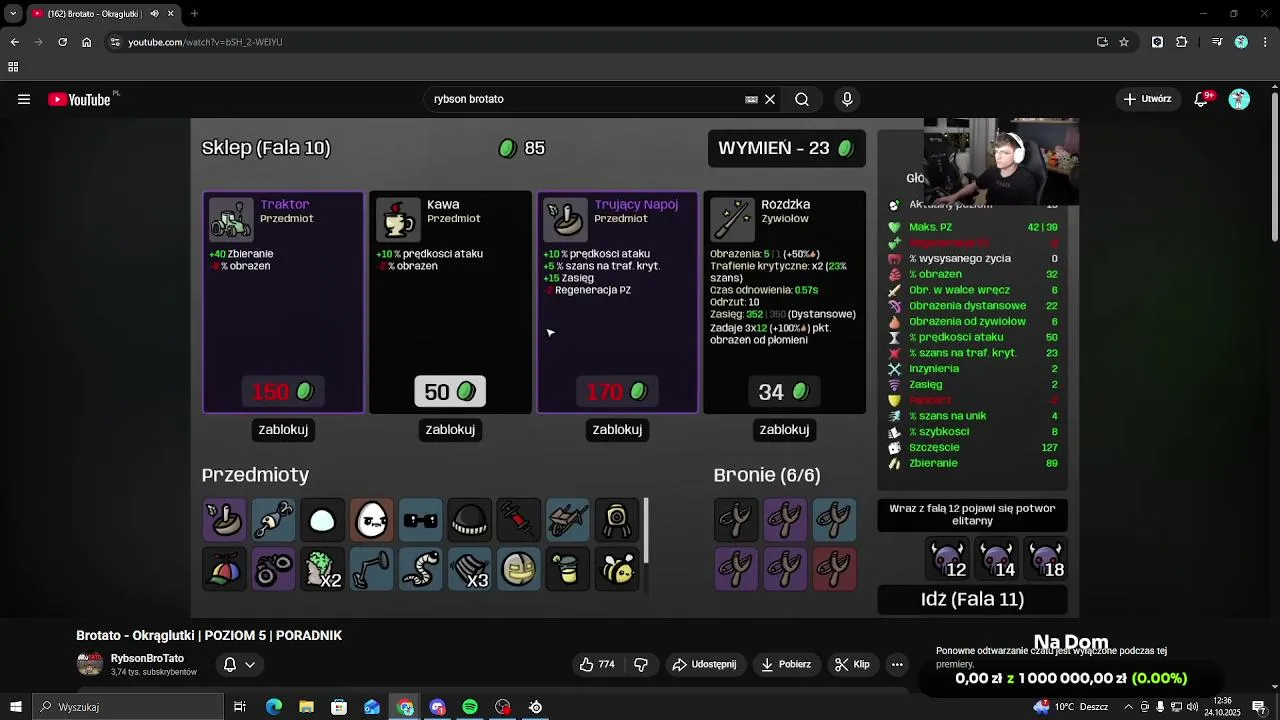Click the fishing hook lure item

click(x=273, y=520)
